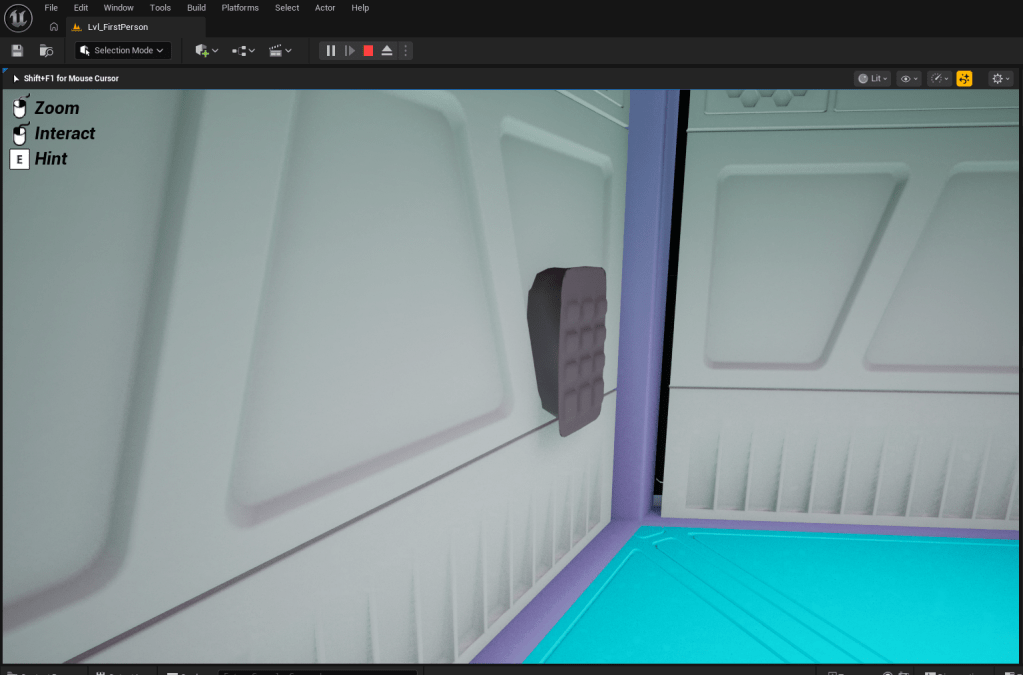The image size is (1023, 675).
Task: Toggle the yellow realtime effects button
Action: point(964,78)
